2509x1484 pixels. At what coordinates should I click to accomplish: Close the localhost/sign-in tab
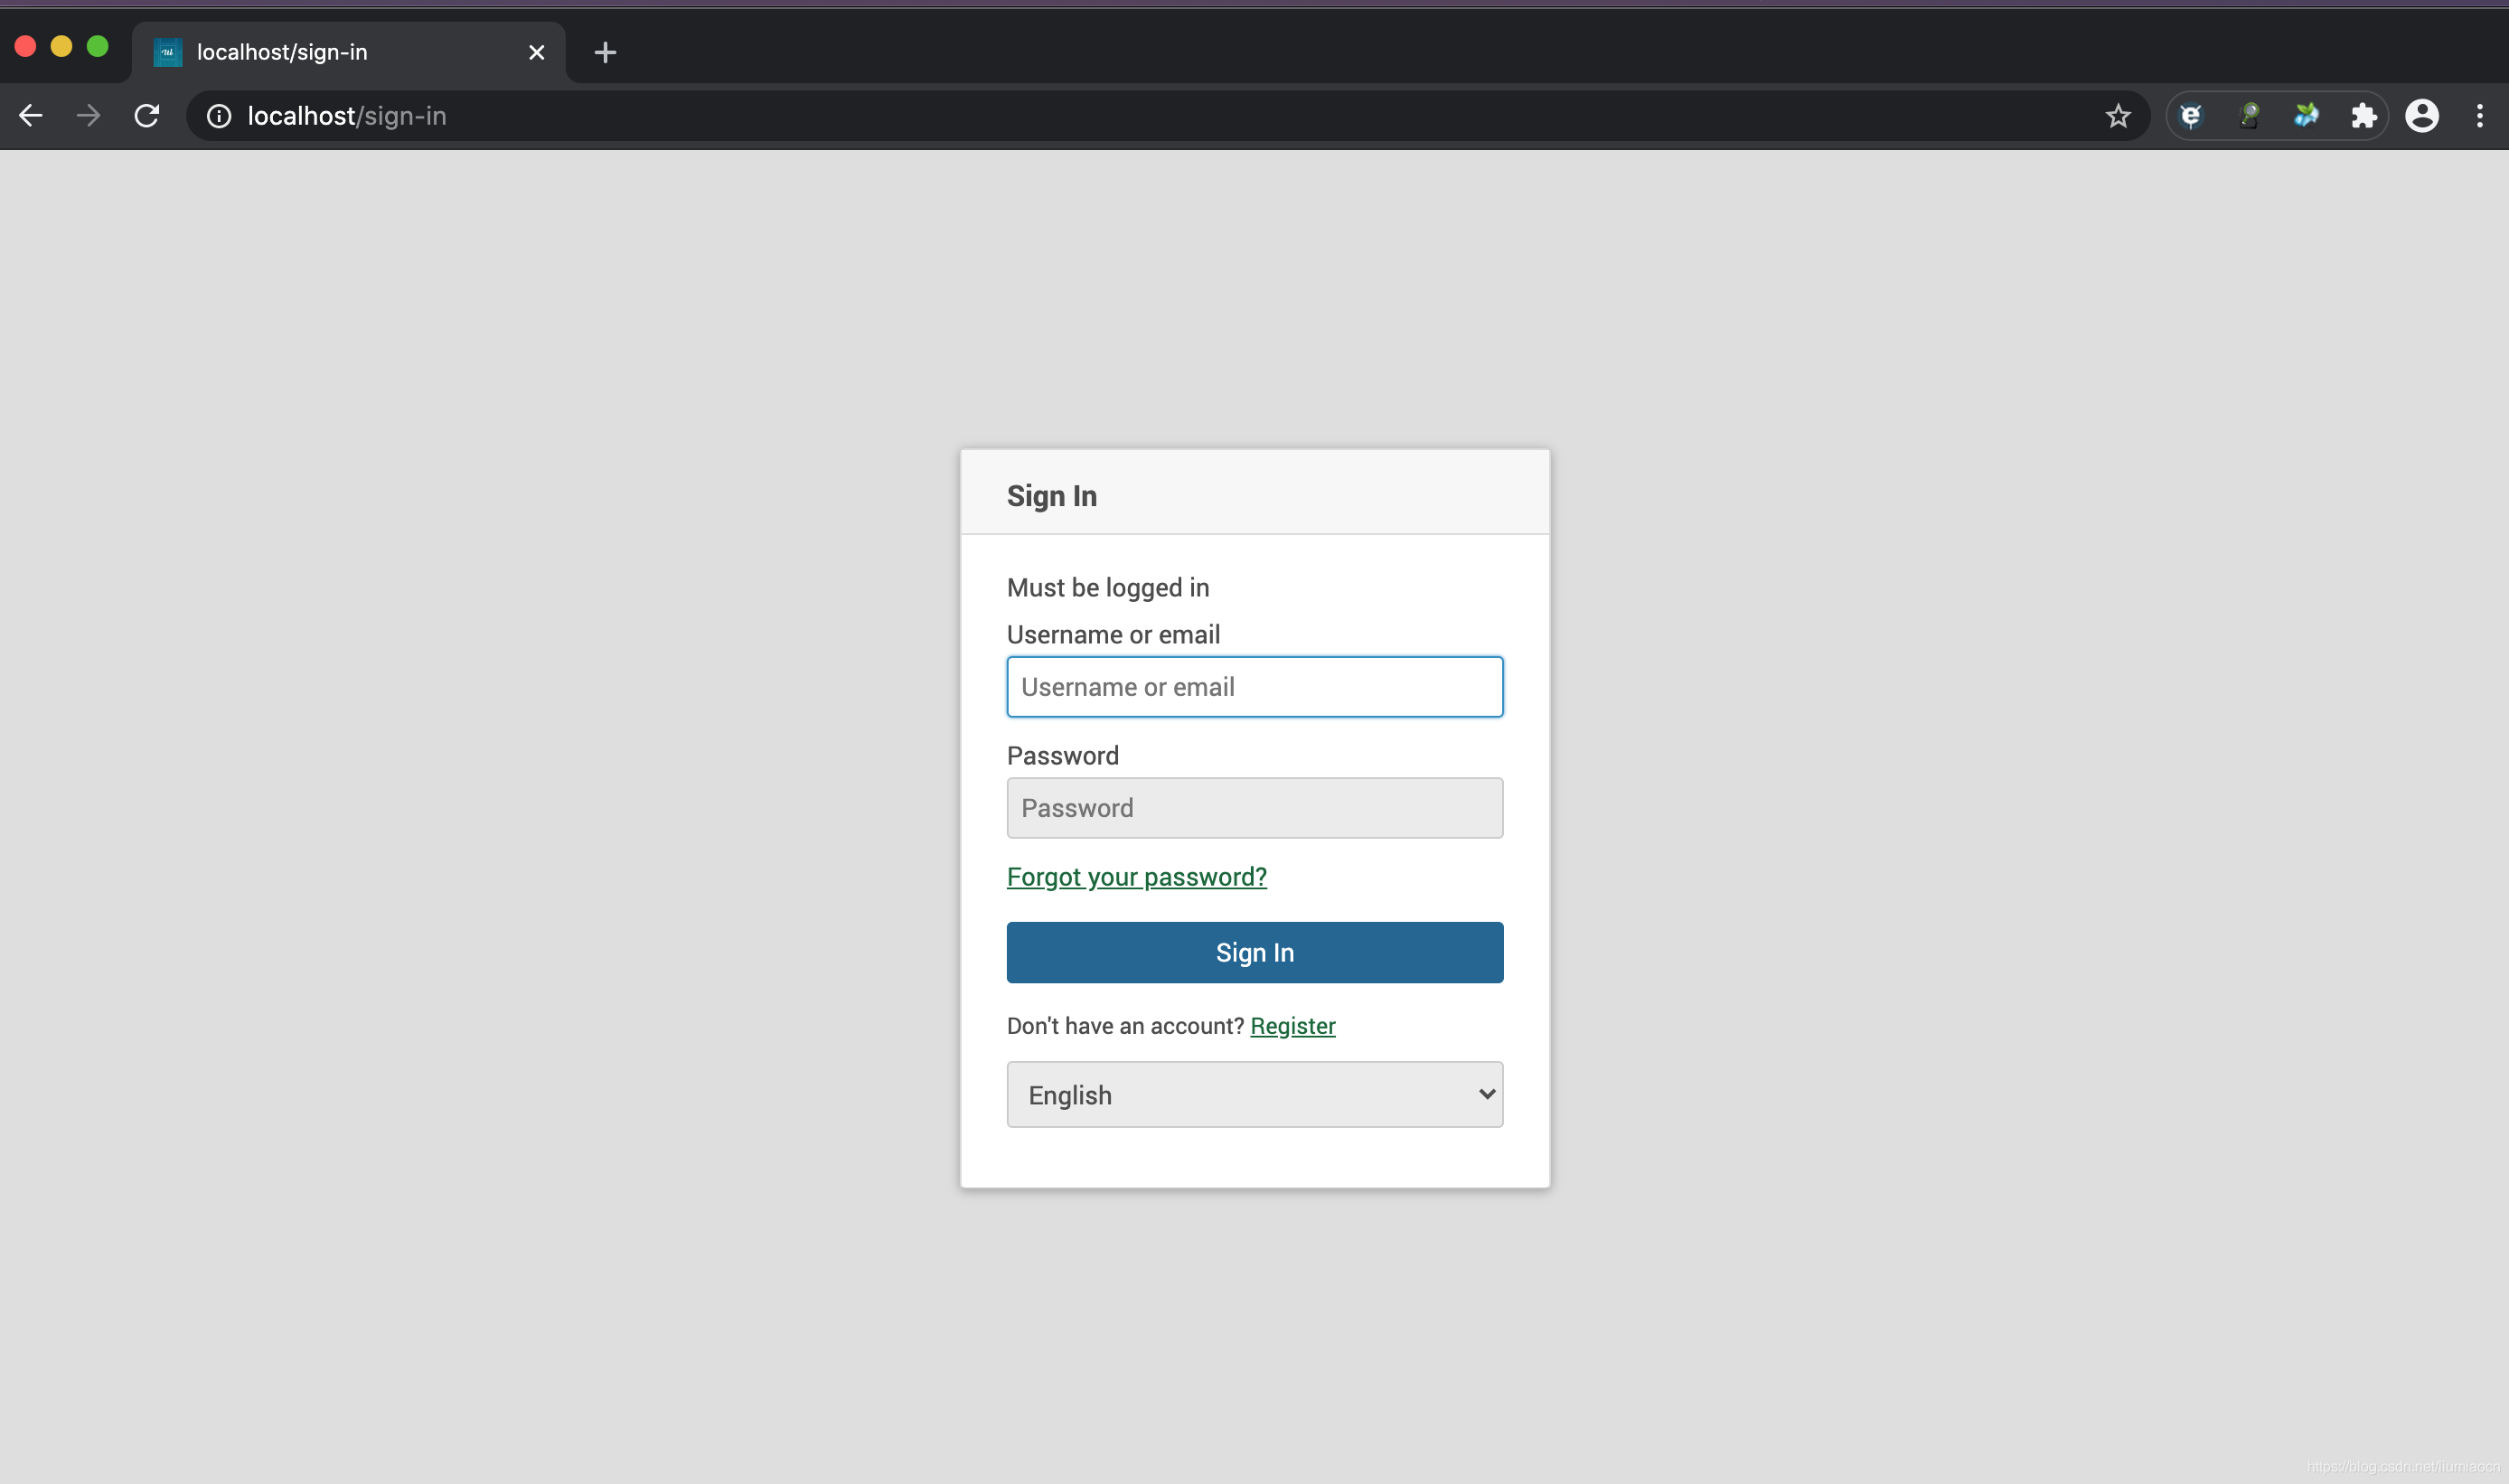coord(537,52)
